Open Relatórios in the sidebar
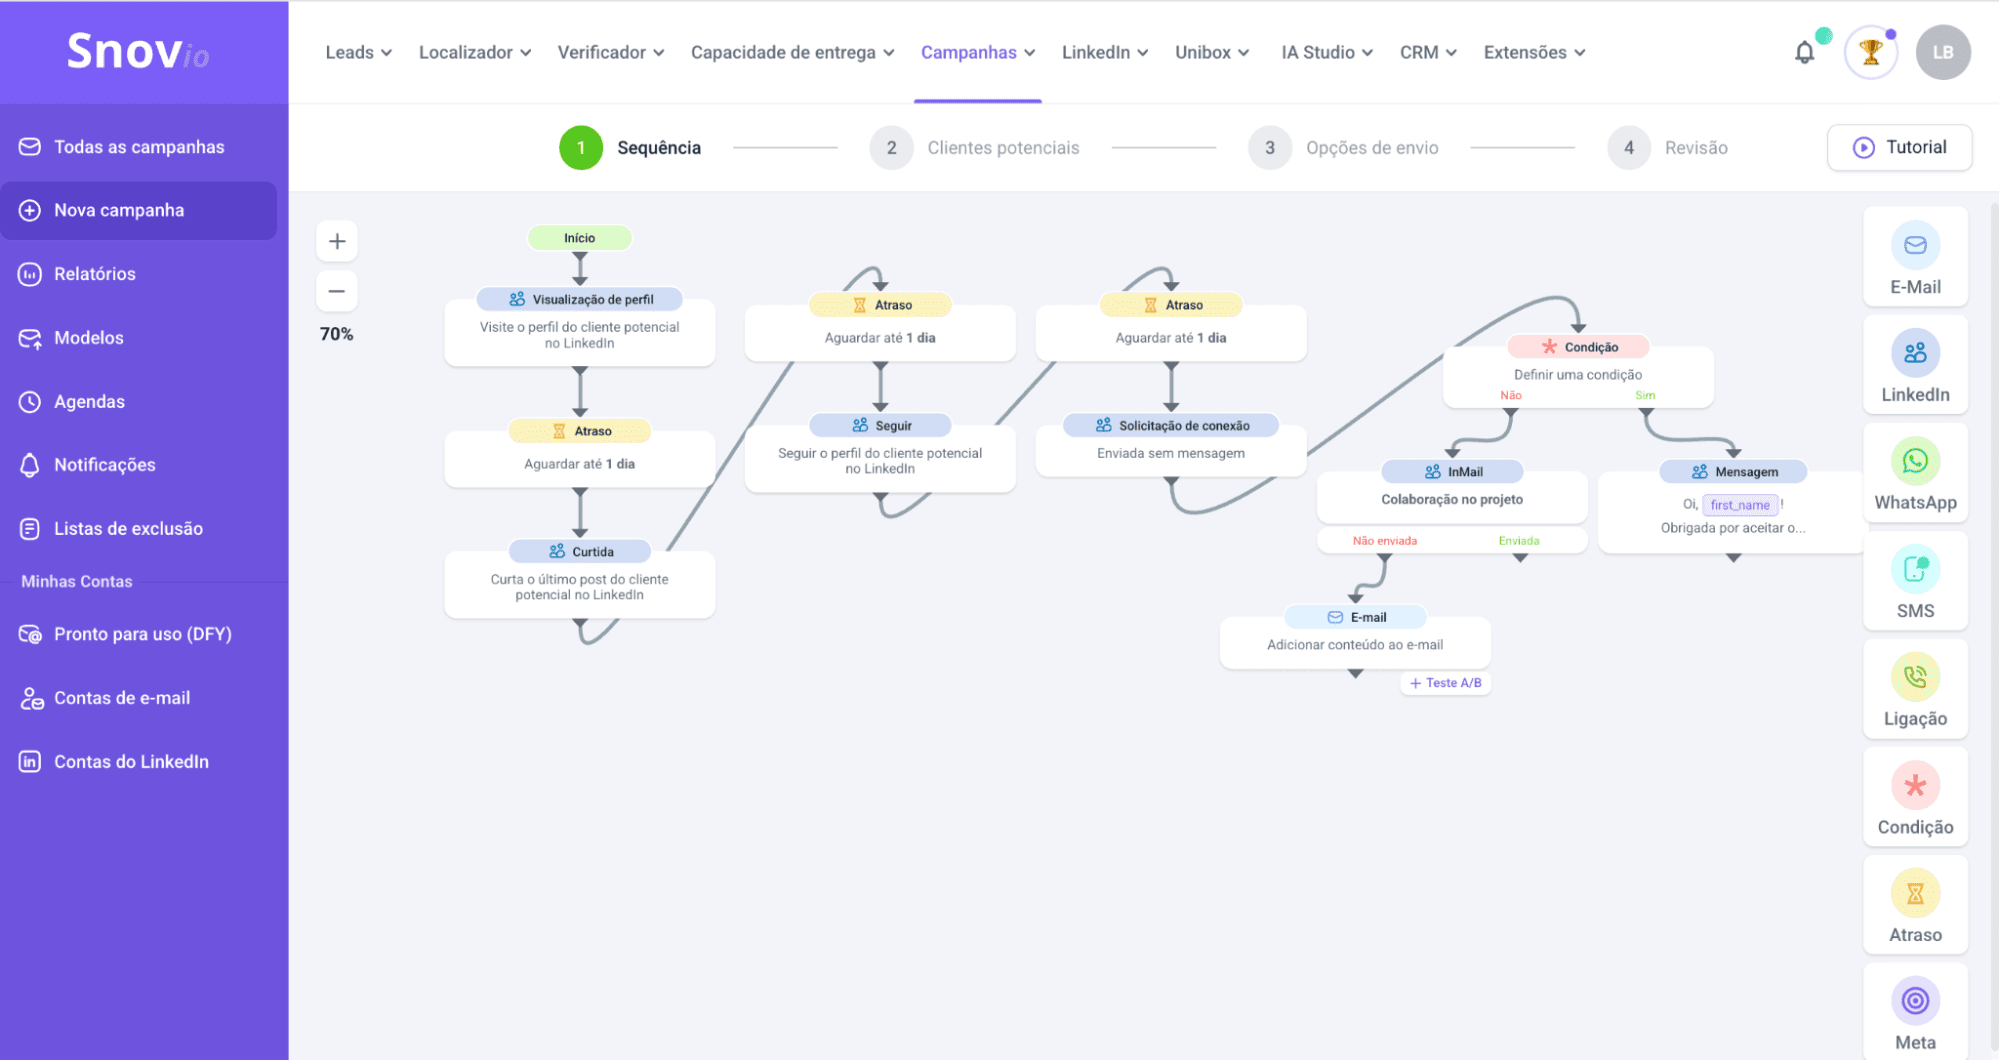The image size is (1999, 1061). click(95, 274)
